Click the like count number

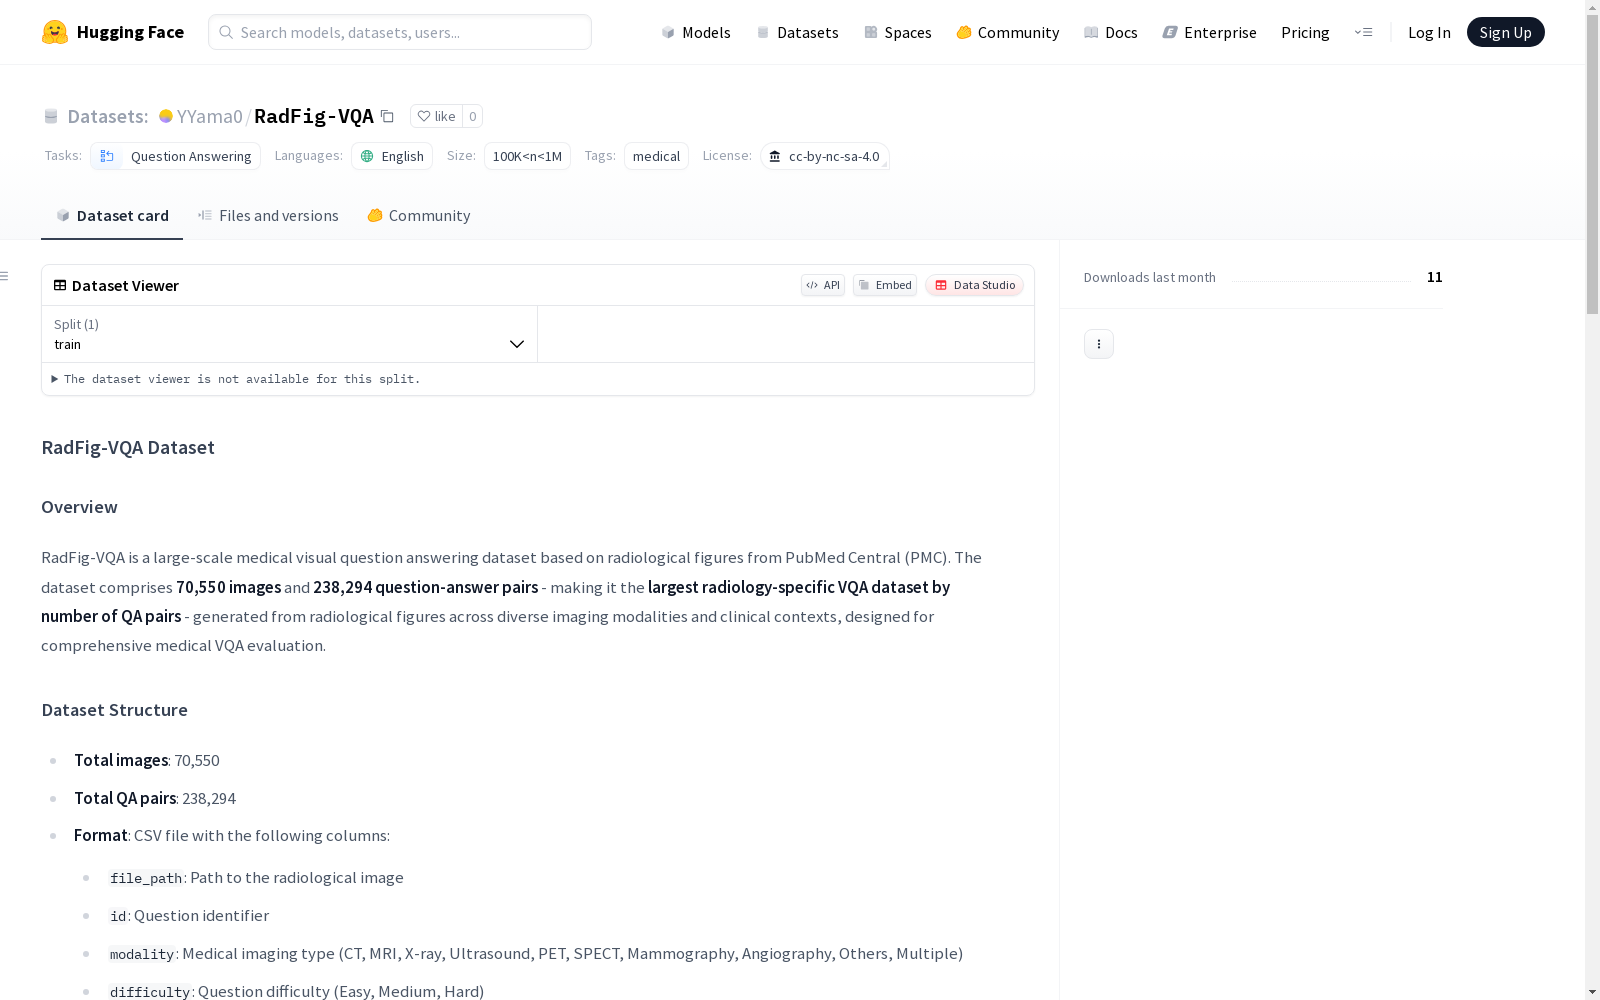pos(473,116)
